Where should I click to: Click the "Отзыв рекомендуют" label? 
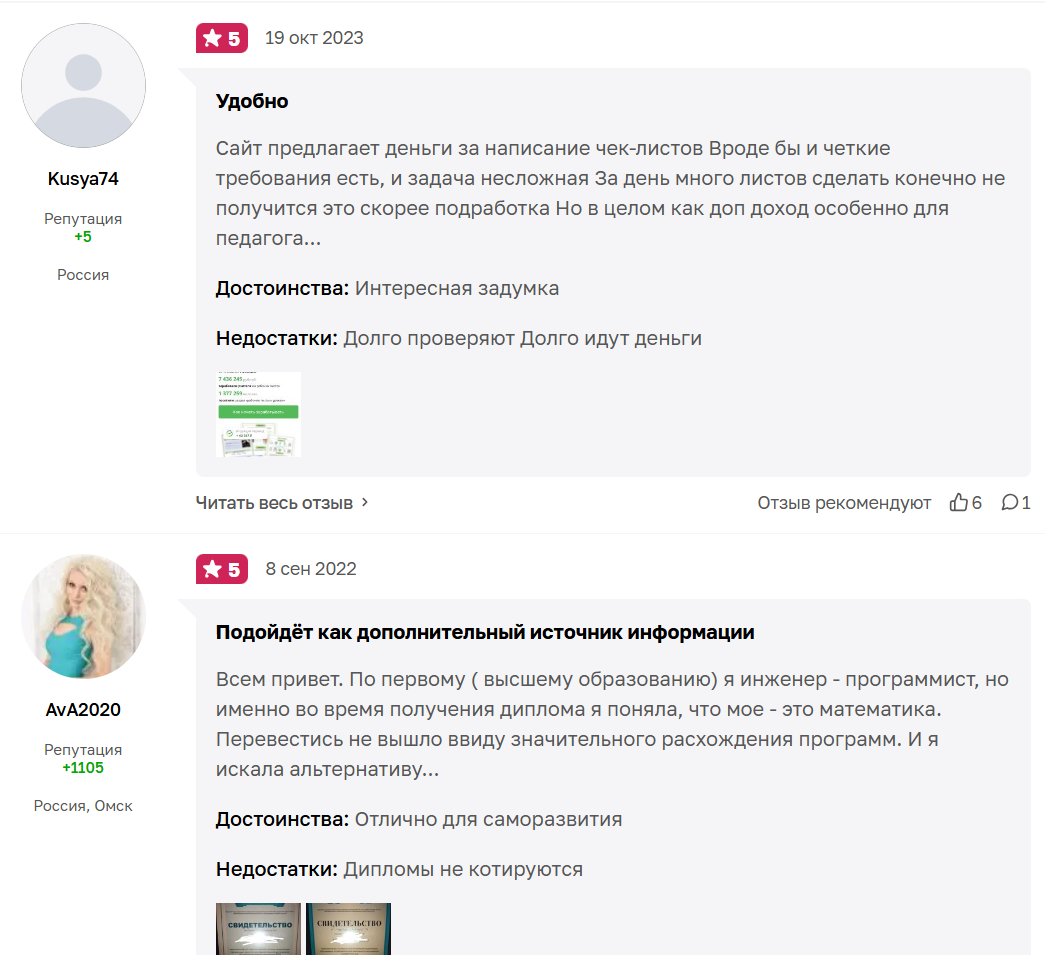(x=844, y=503)
